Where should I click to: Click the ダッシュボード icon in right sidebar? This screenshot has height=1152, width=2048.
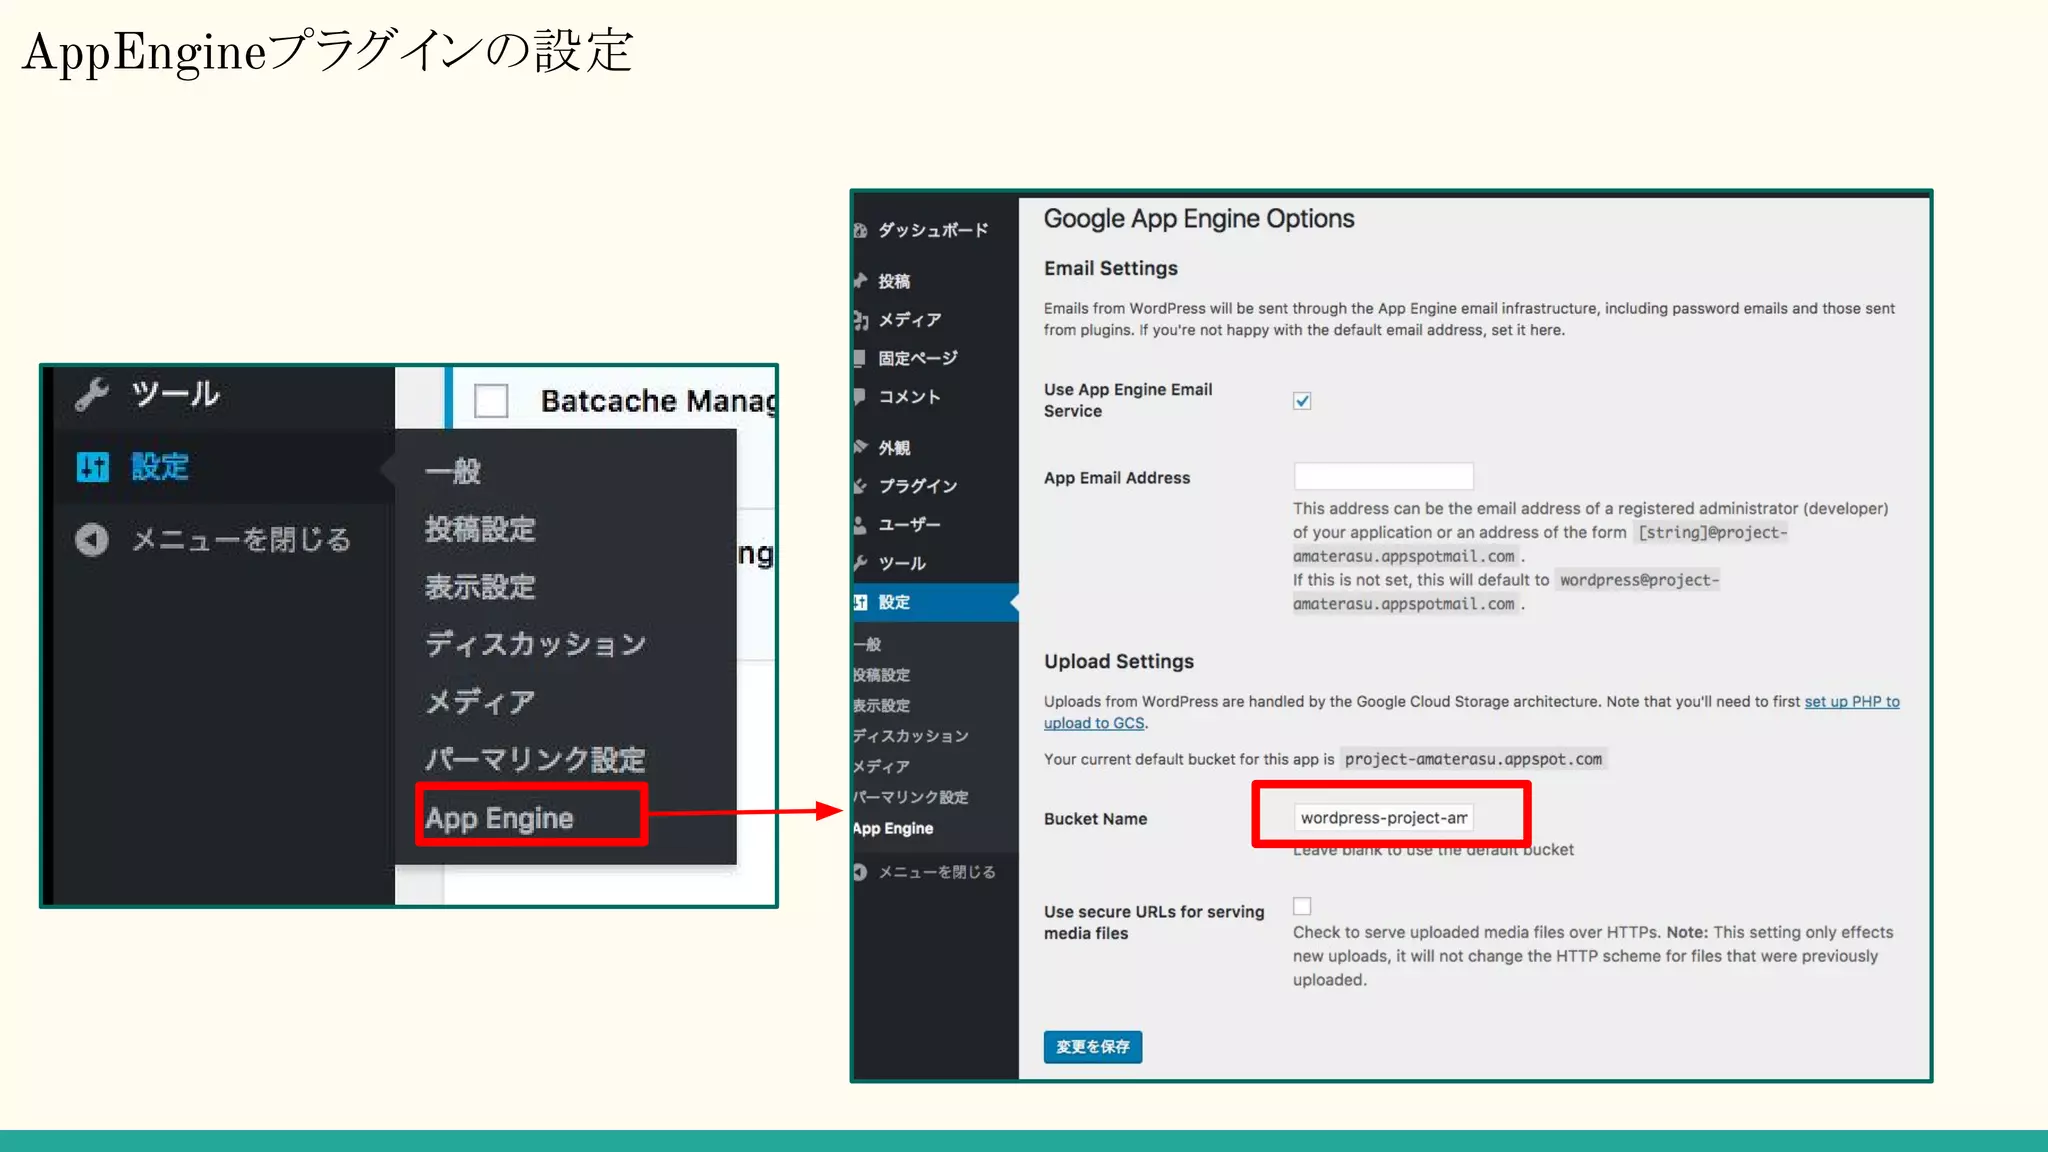[x=860, y=230]
